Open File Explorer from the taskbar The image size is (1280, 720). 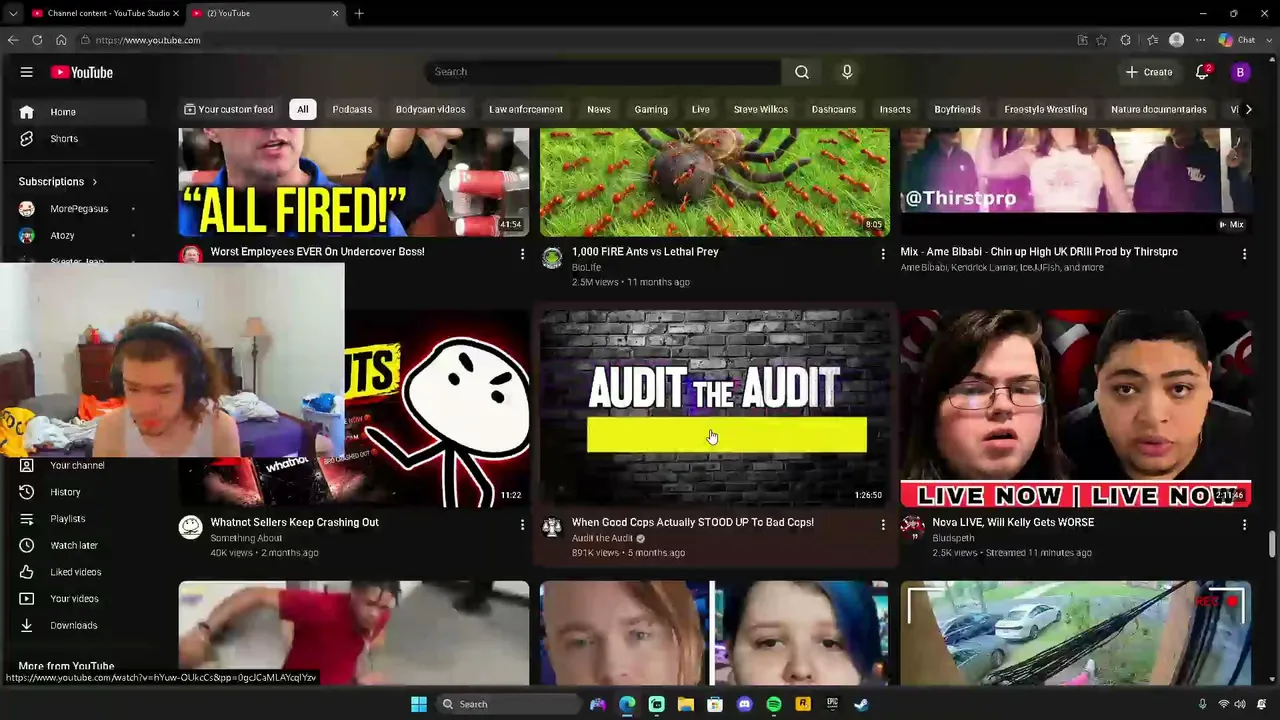(686, 704)
